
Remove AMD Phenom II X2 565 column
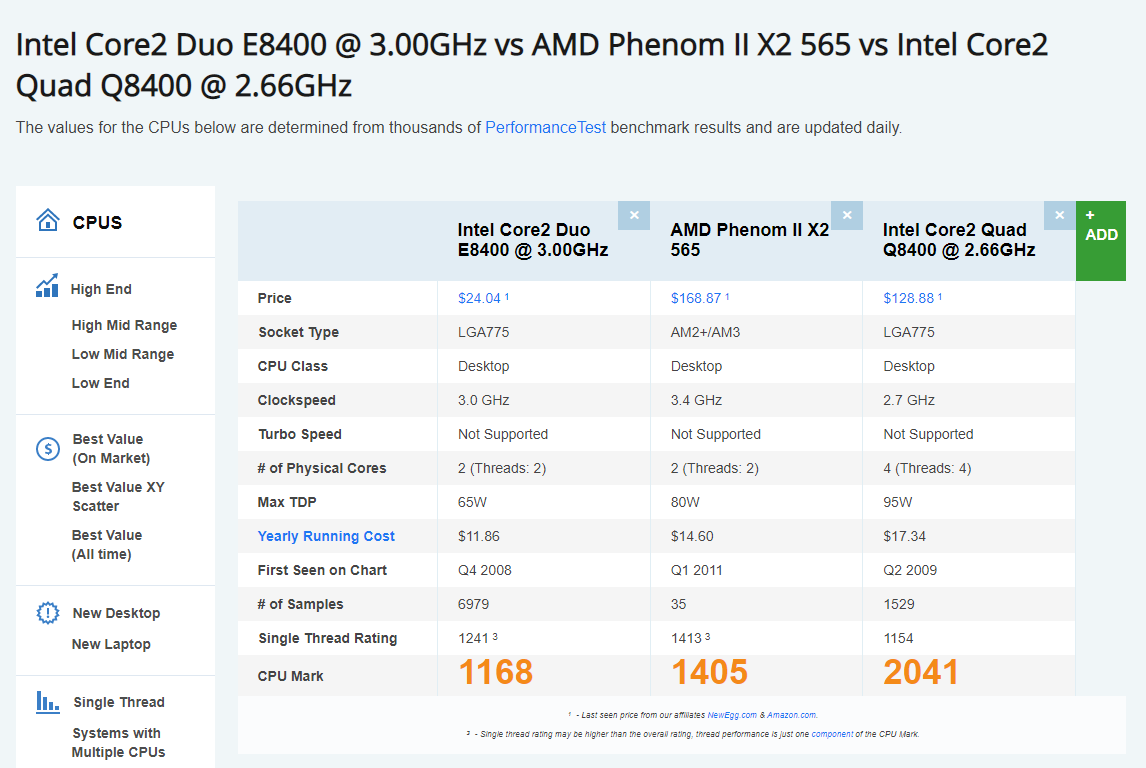tap(846, 216)
